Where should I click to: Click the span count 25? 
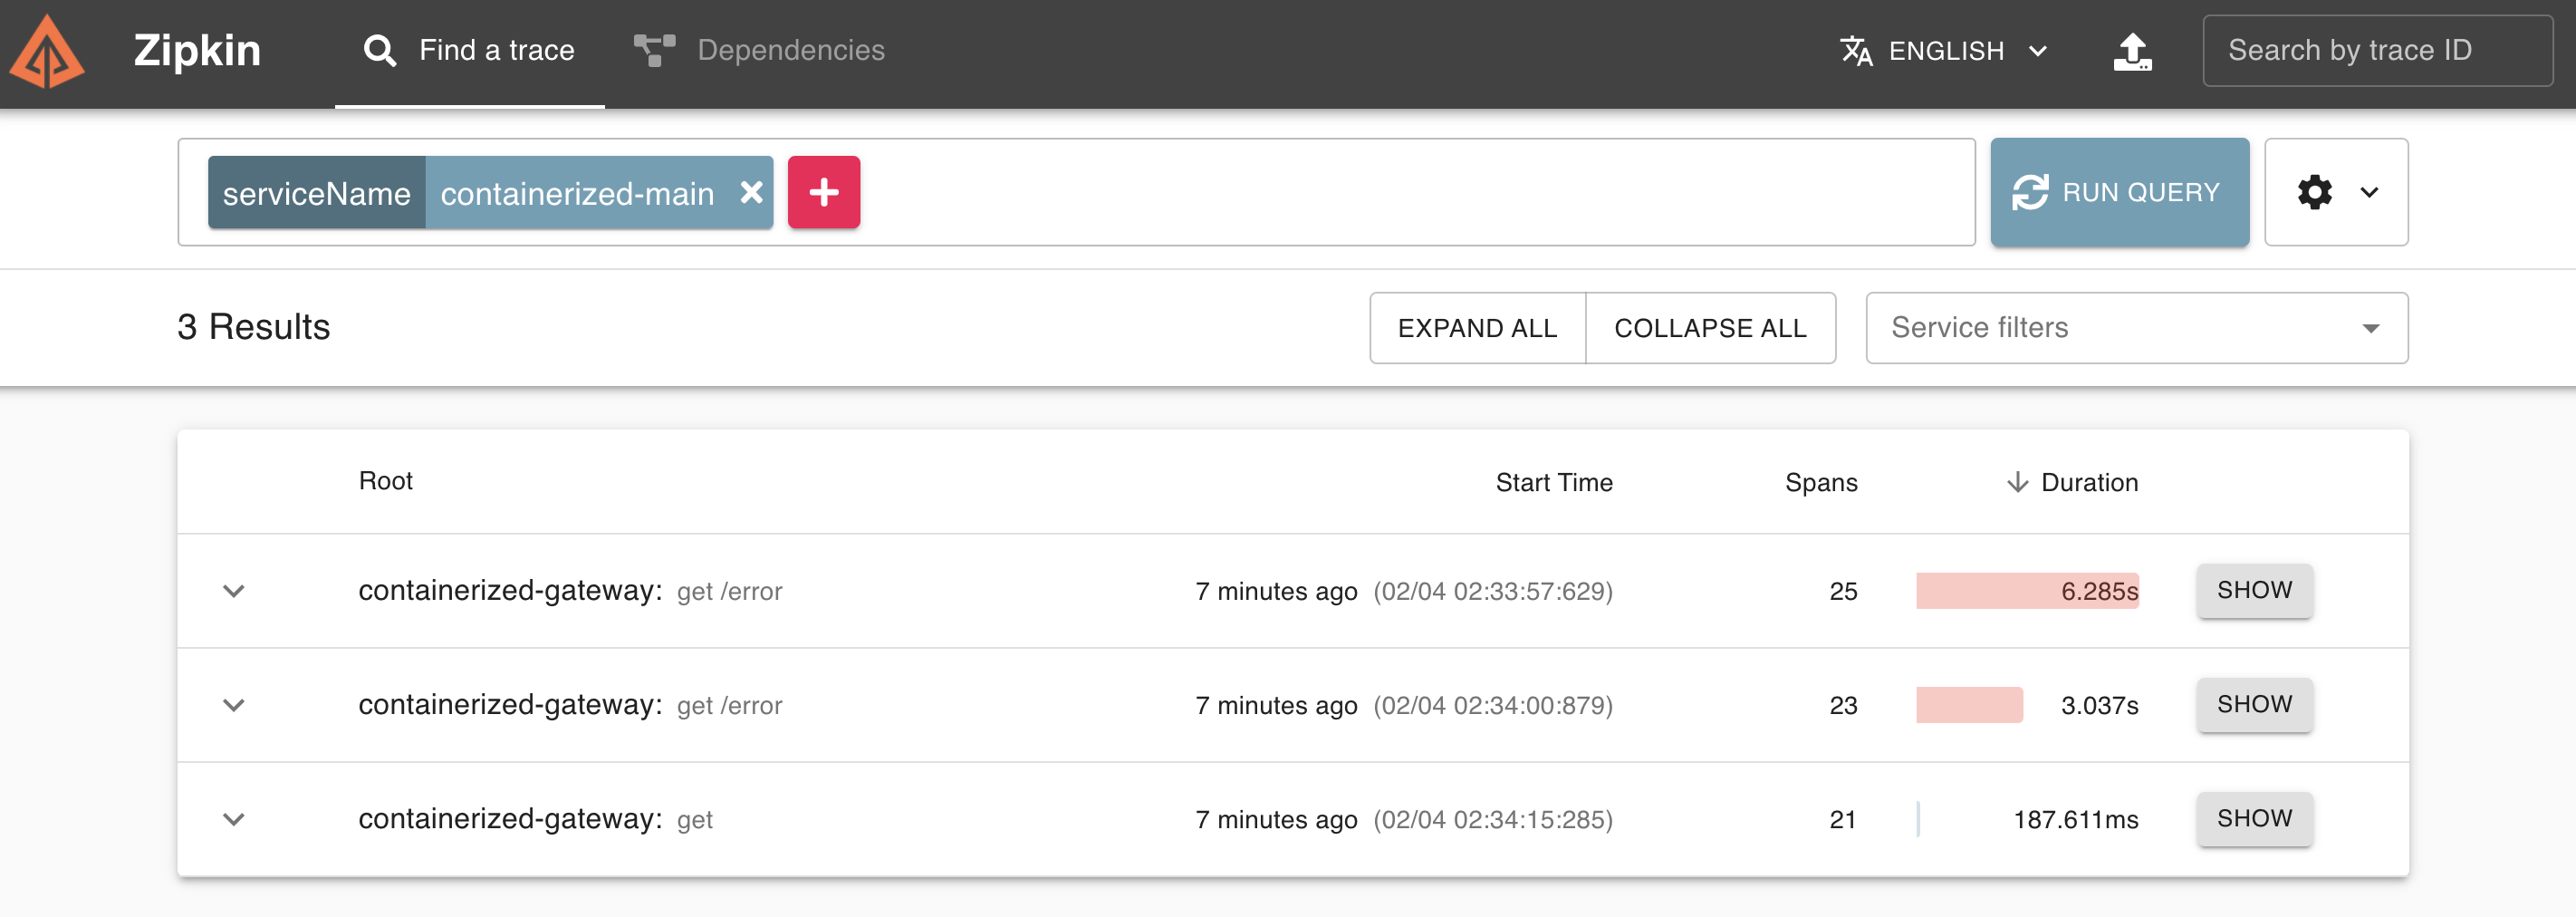coord(1843,591)
